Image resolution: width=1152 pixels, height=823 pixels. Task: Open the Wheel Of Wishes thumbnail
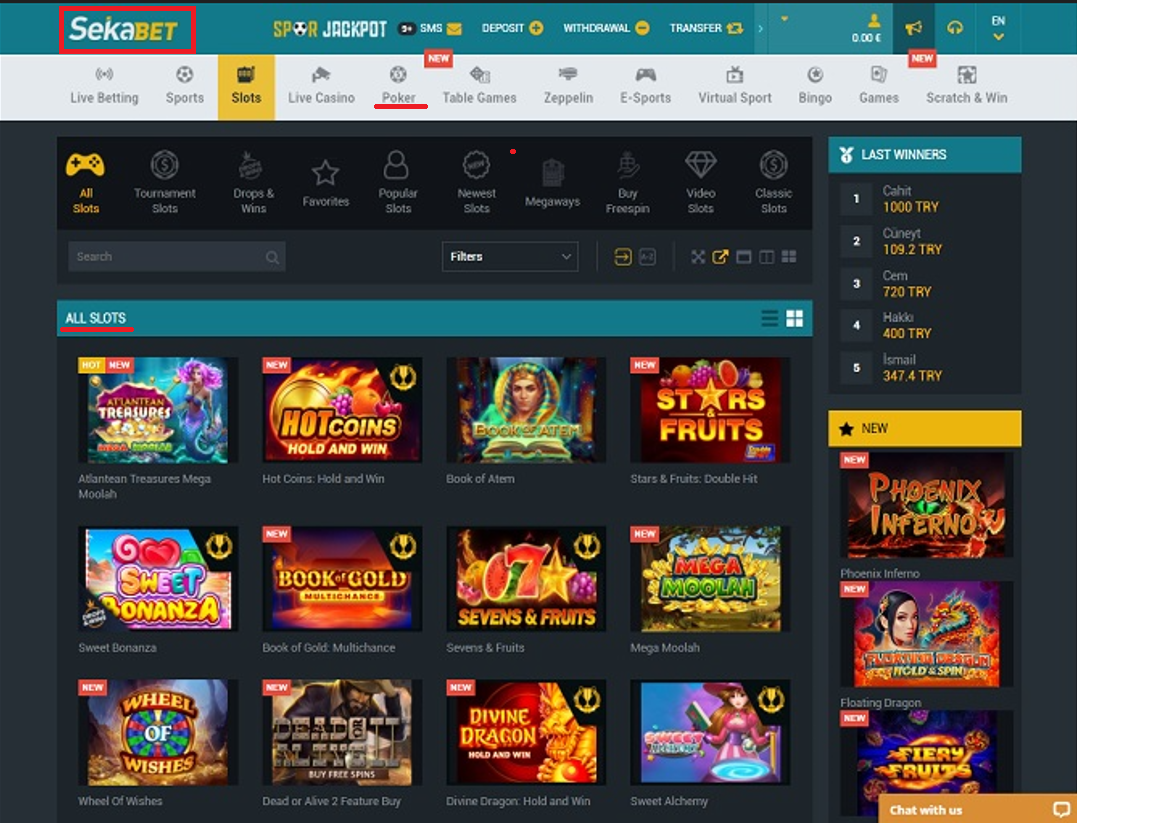[158, 733]
